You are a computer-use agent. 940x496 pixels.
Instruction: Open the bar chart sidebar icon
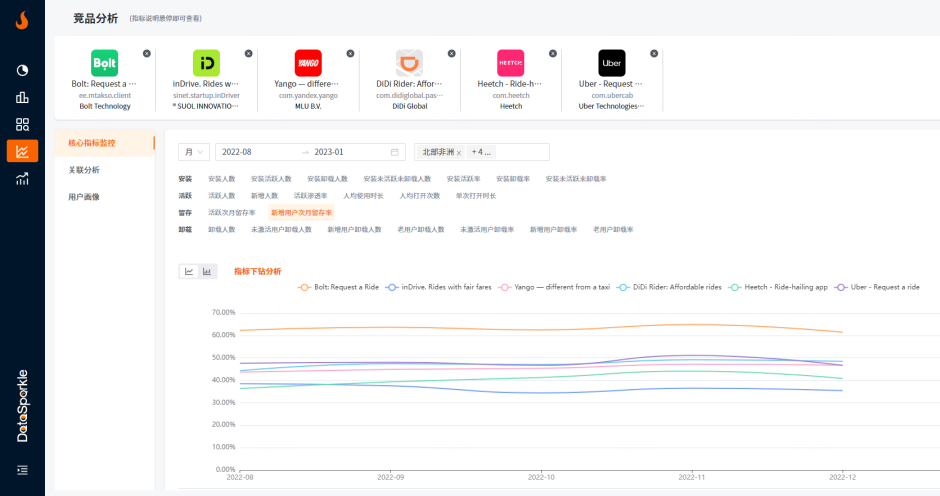(x=22, y=97)
